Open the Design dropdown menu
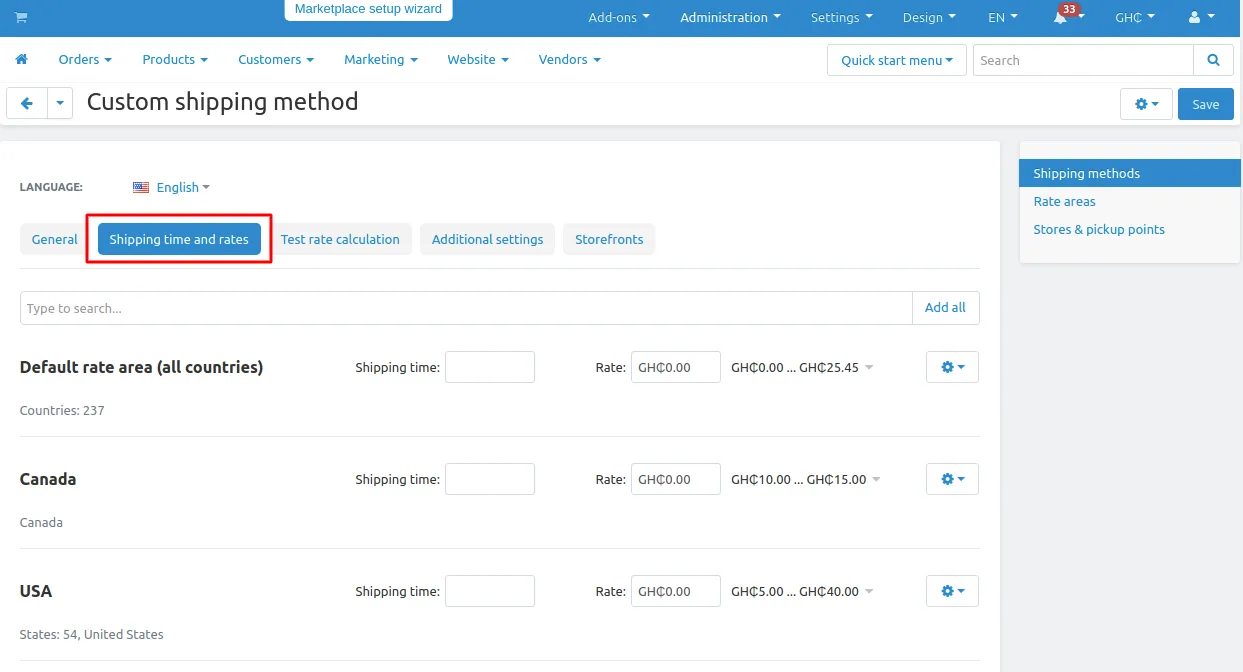 [929, 17]
